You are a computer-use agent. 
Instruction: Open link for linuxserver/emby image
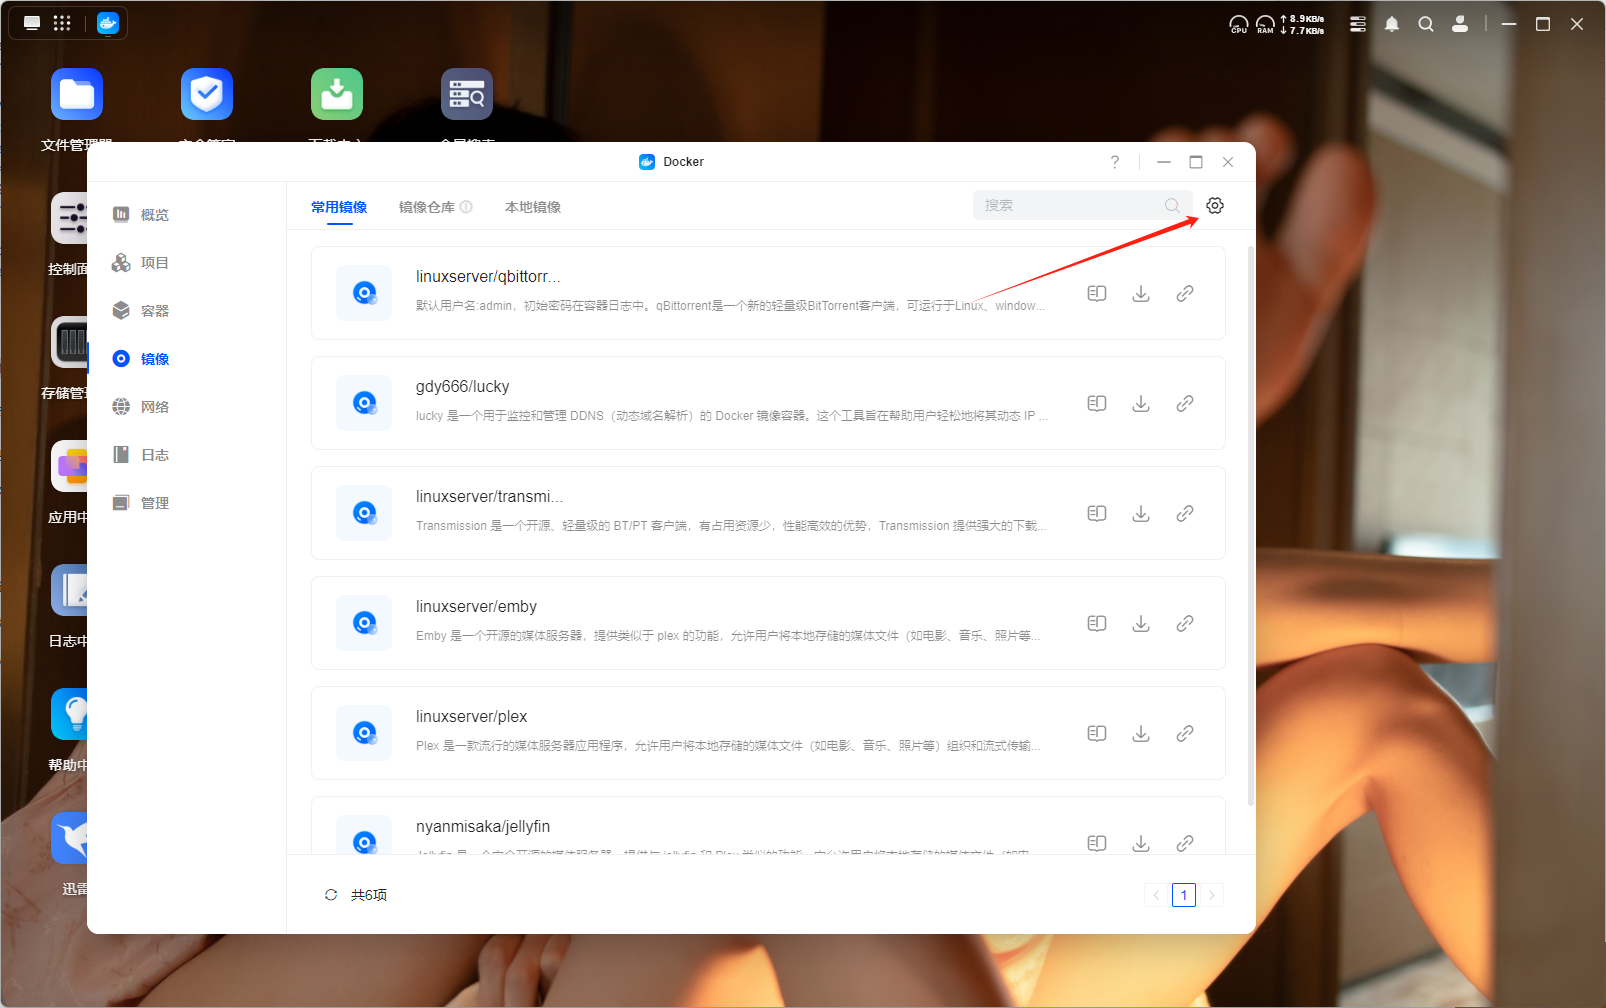tap(1185, 623)
